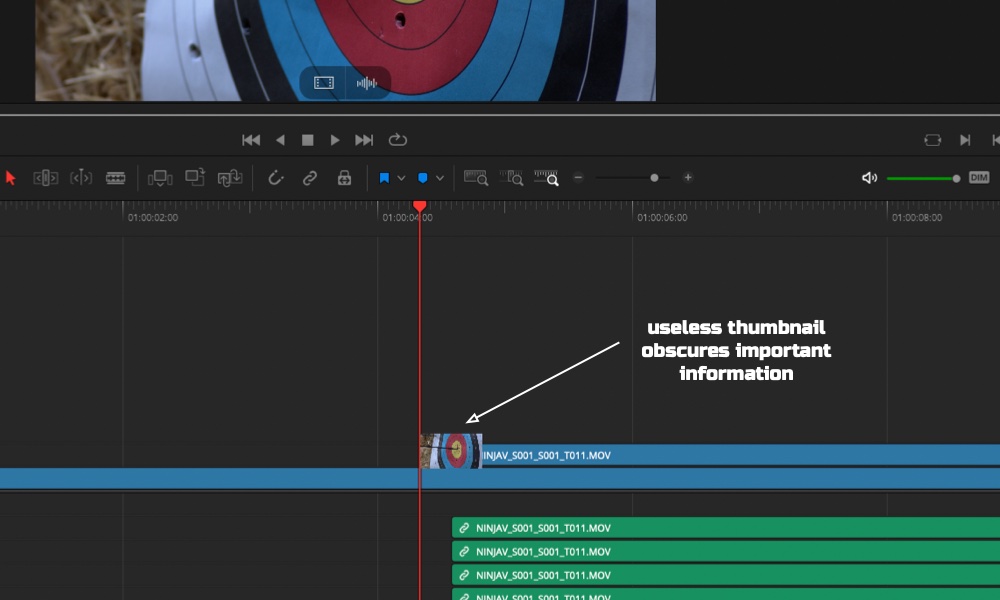
Task: Zoom in the timeline with plus button
Action: [x=688, y=178]
